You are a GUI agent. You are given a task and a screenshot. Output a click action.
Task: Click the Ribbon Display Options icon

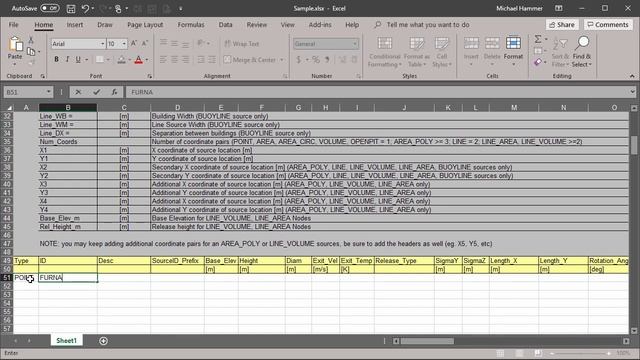coord(559,8)
